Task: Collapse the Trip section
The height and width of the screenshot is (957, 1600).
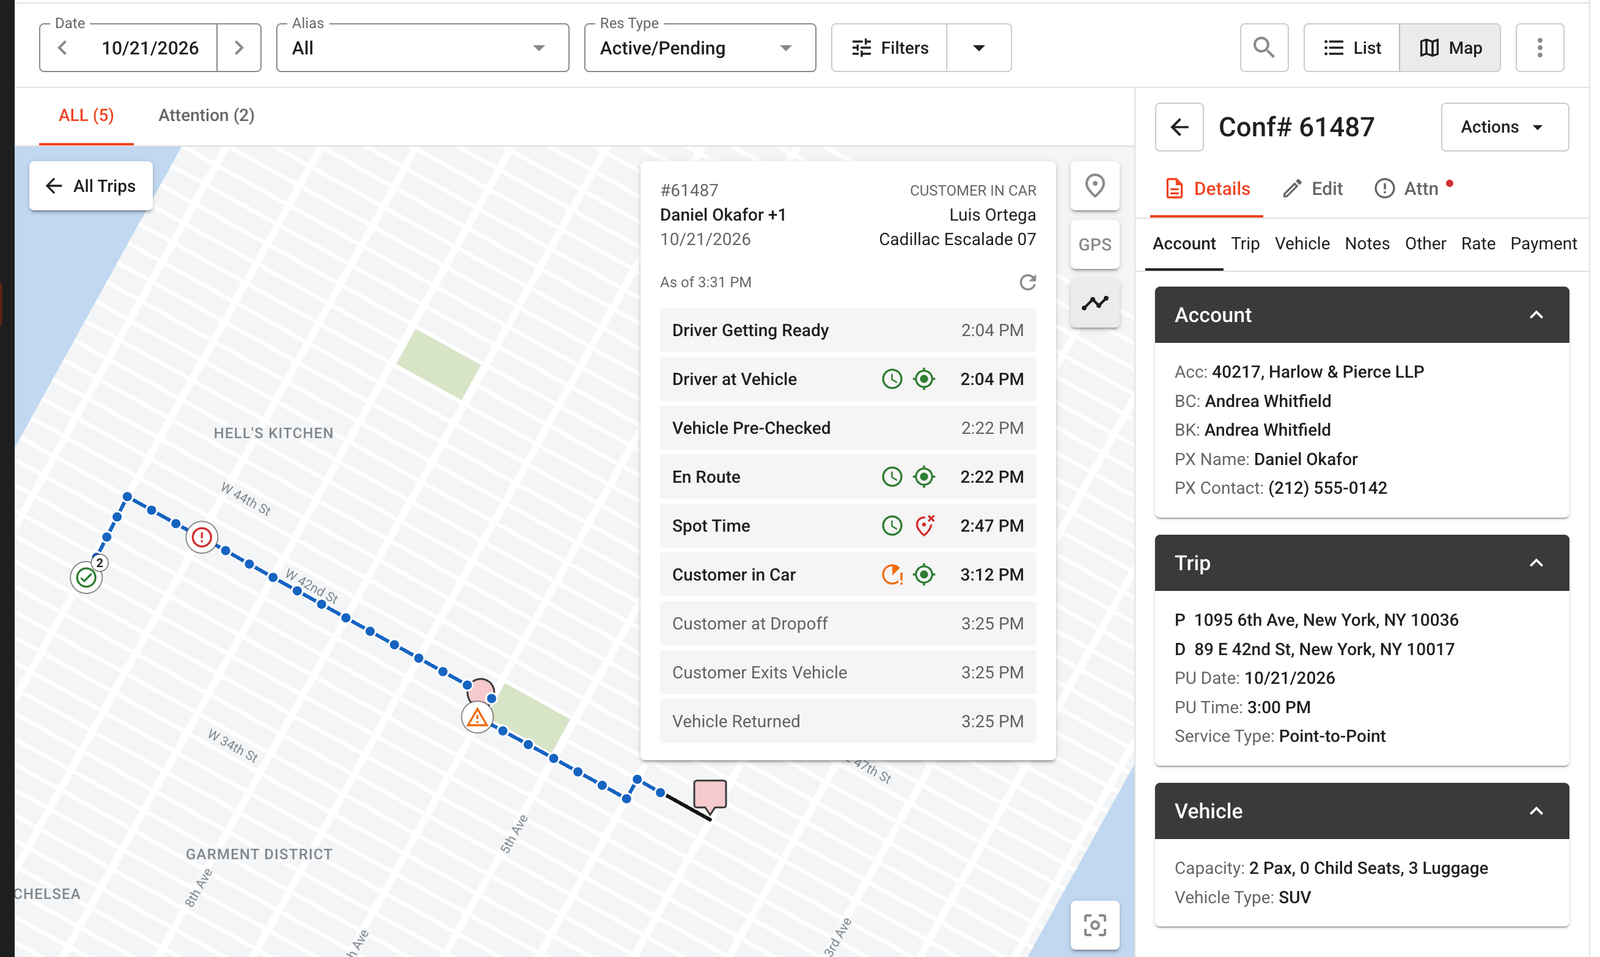Action: pos(1536,563)
